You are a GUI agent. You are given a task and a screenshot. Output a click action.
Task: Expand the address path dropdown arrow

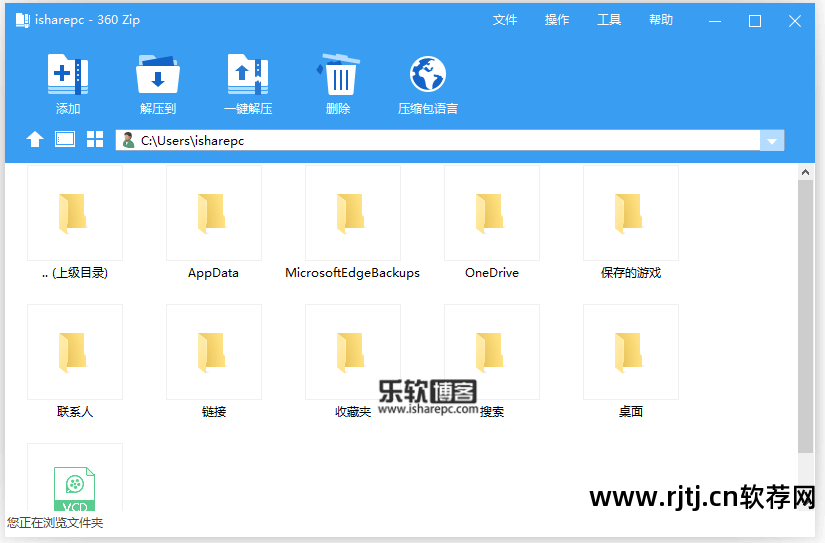[x=772, y=141]
